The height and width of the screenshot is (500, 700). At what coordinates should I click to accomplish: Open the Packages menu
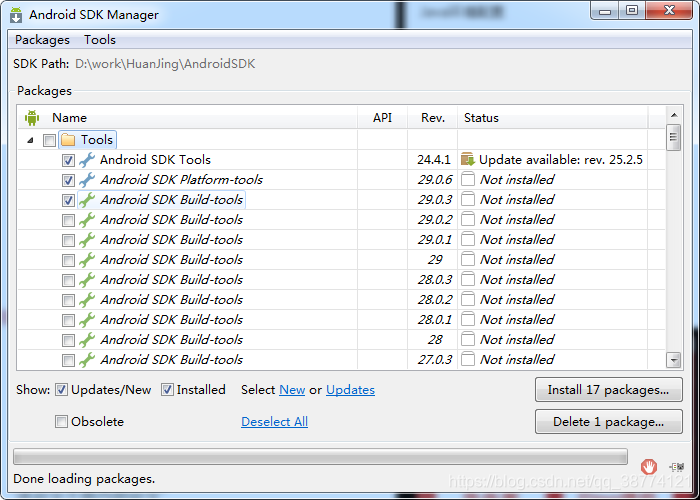[x=42, y=40]
